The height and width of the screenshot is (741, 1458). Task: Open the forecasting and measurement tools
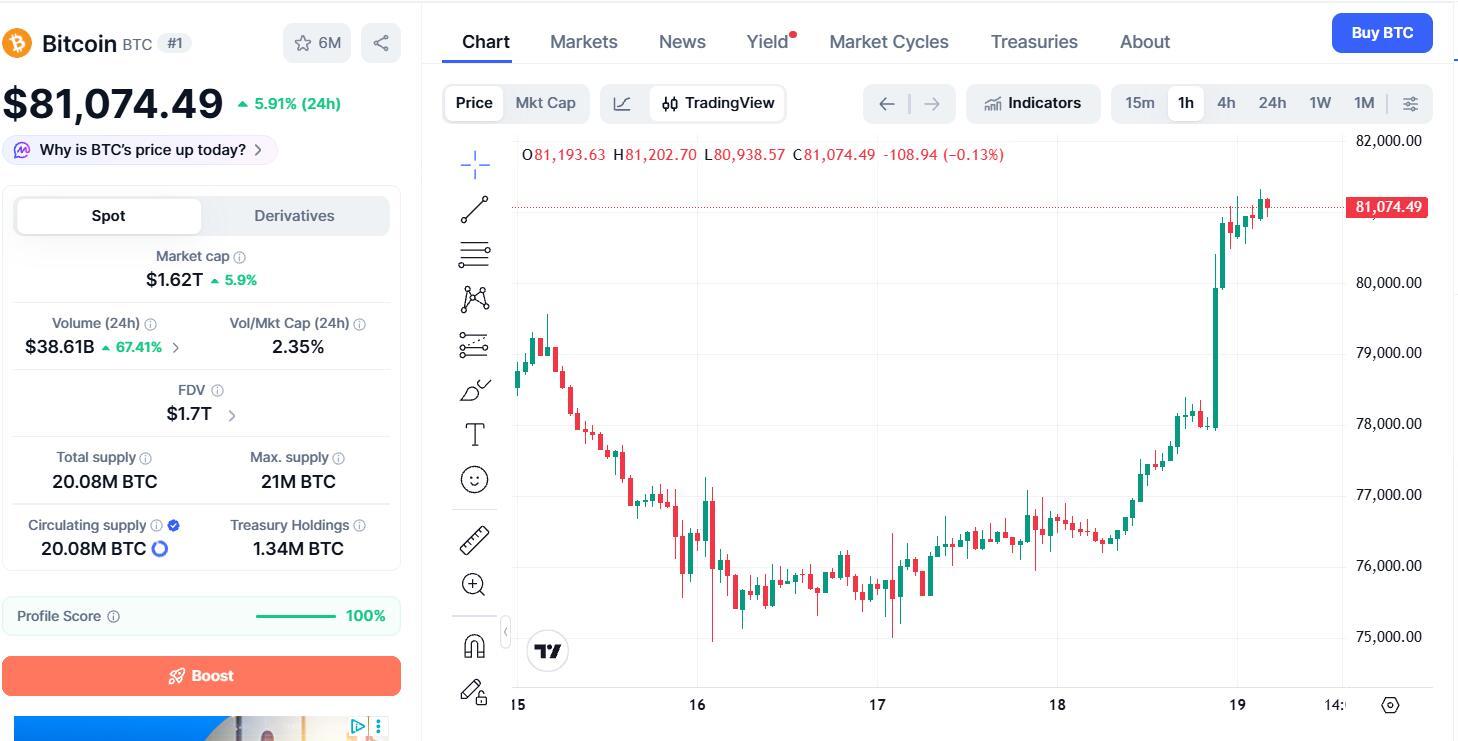pos(475,345)
